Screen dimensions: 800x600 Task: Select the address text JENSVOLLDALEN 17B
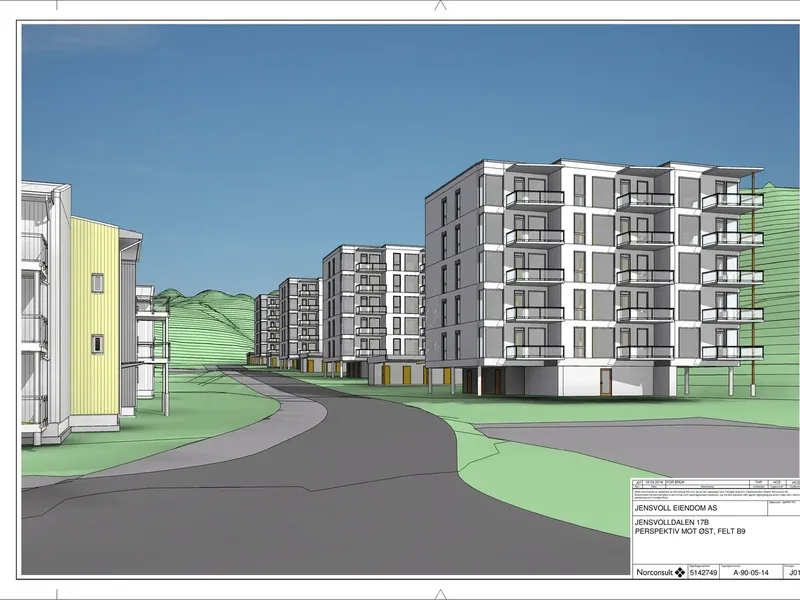point(671,522)
